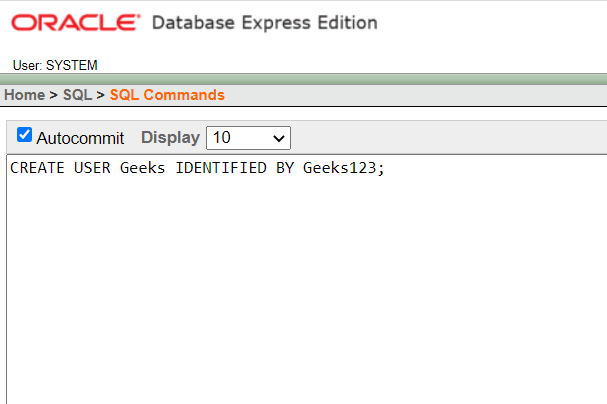Click the 'User: SYSTEM' text
This screenshot has width=607, height=404.
click(x=55, y=65)
